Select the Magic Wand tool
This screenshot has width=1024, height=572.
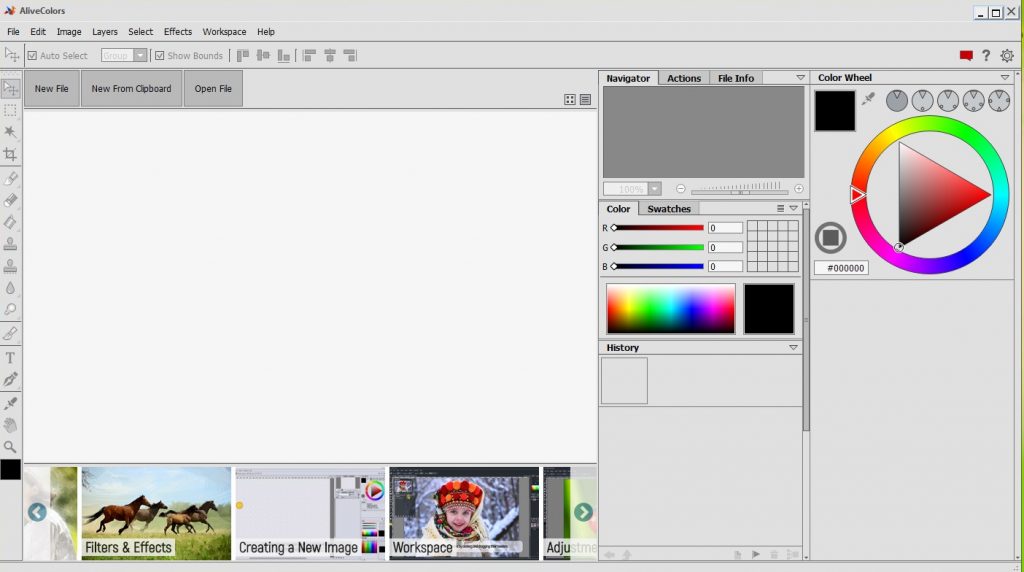[x=11, y=132]
